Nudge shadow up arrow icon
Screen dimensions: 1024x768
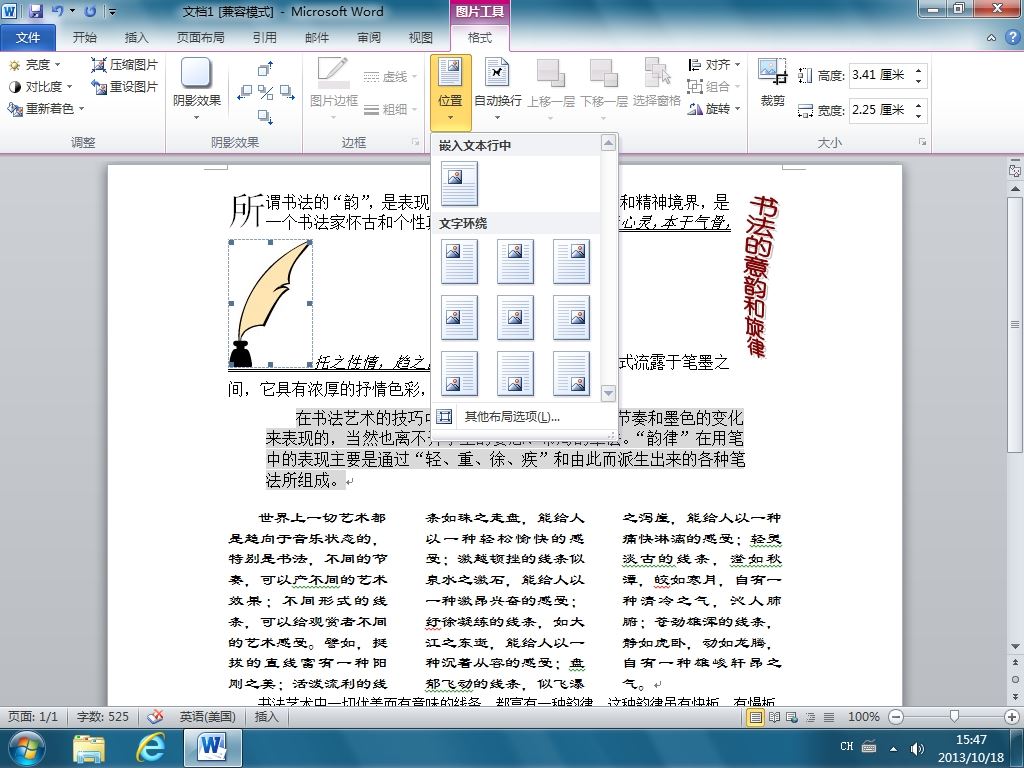(x=265, y=68)
